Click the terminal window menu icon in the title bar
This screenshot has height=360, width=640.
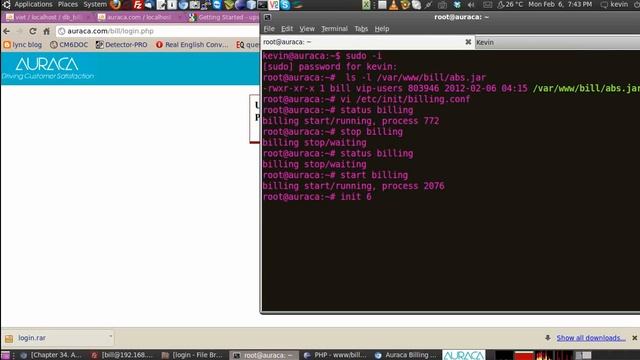click(x=267, y=17)
